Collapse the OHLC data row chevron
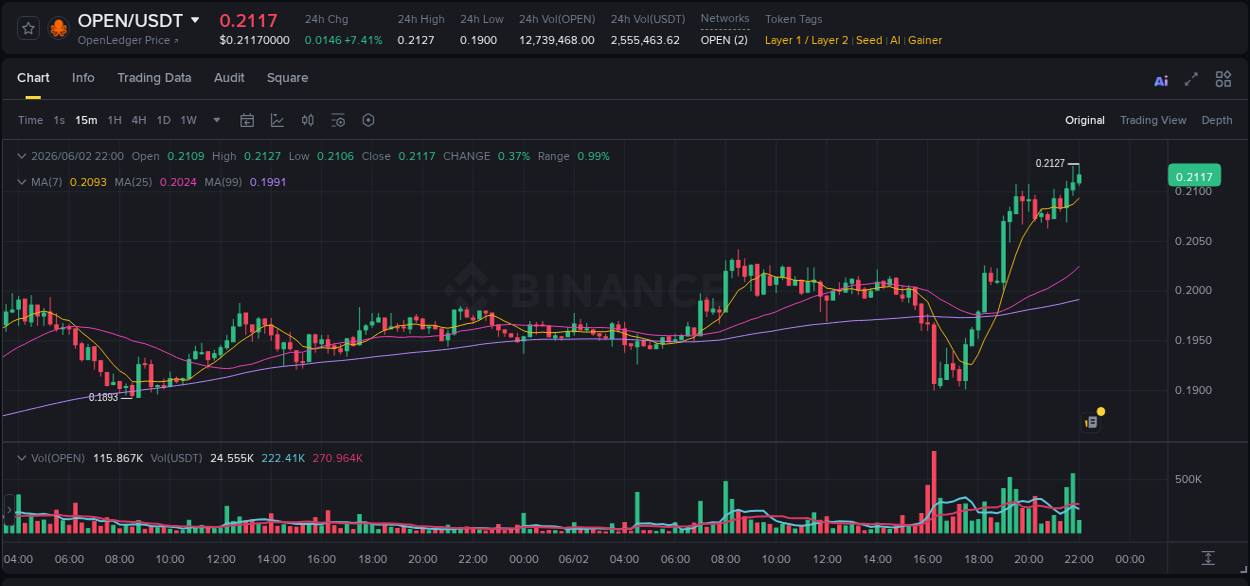This screenshot has width=1250, height=586. click(22, 156)
